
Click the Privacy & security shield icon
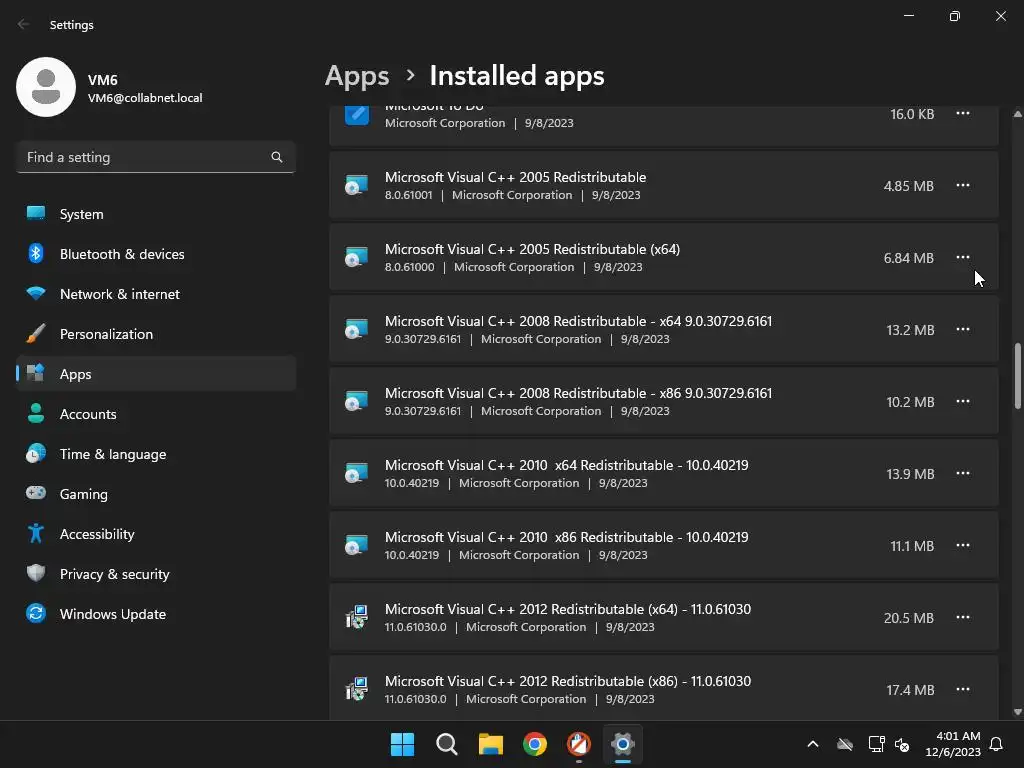36,574
